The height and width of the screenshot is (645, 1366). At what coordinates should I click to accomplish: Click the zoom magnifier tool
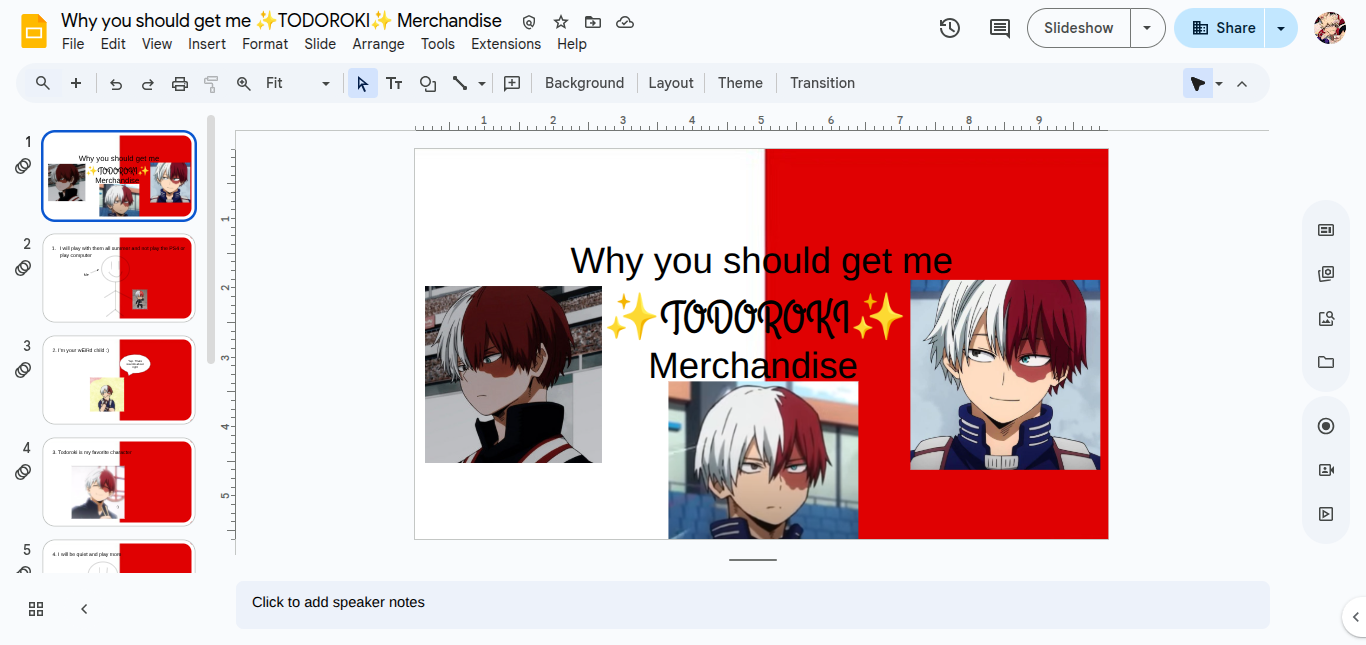point(244,84)
